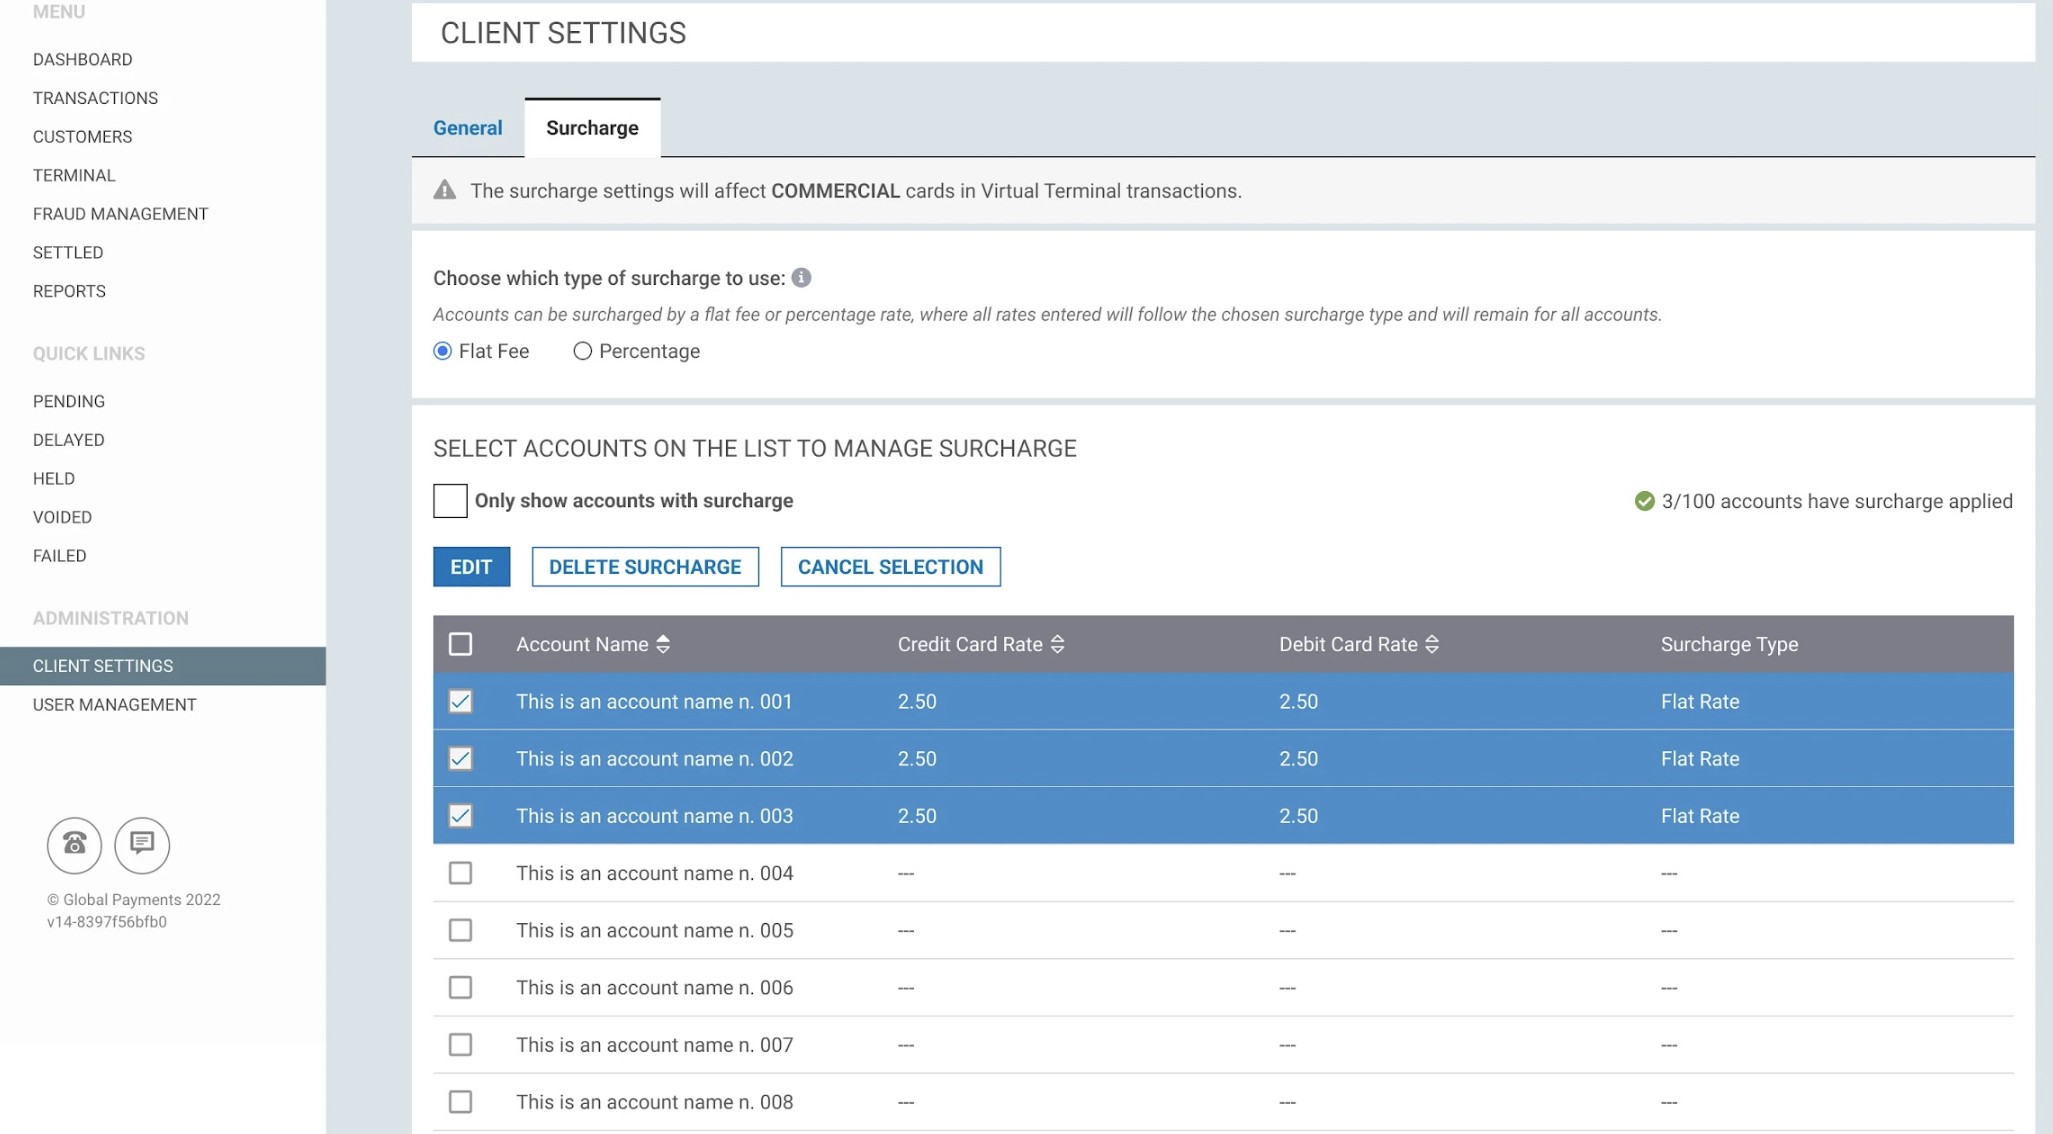The image size is (2053, 1134).
Task: Click the green surcharge applied checkmark
Action: (1644, 501)
